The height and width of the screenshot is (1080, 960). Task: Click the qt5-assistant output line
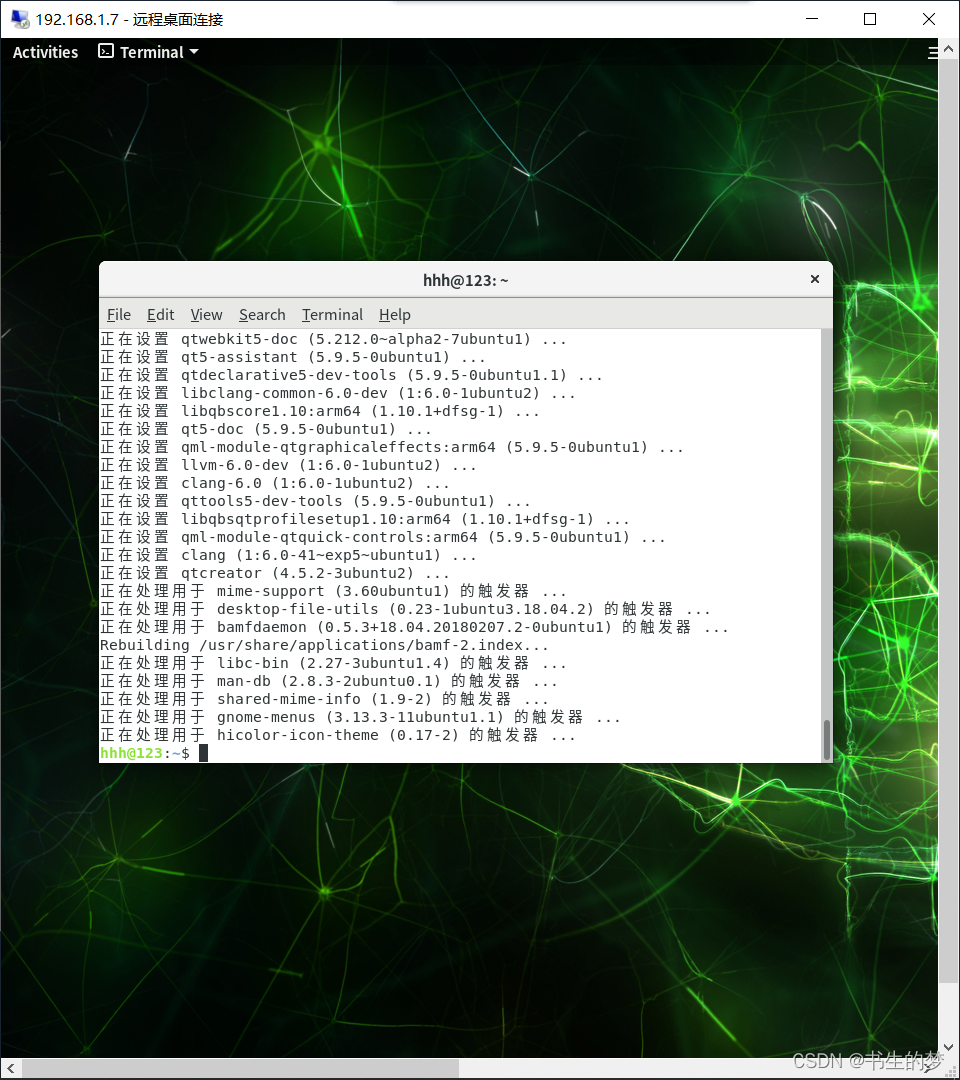pyautogui.click(x=293, y=357)
